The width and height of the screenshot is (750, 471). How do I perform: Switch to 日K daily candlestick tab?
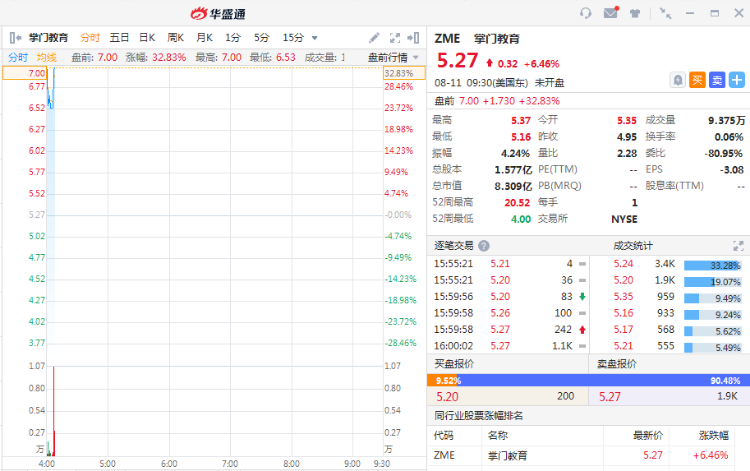[147, 38]
